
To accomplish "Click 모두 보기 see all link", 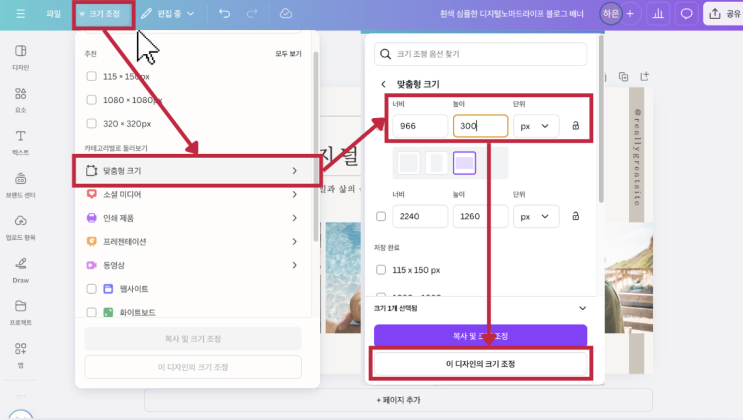I will pyautogui.click(x=288, y=54).
